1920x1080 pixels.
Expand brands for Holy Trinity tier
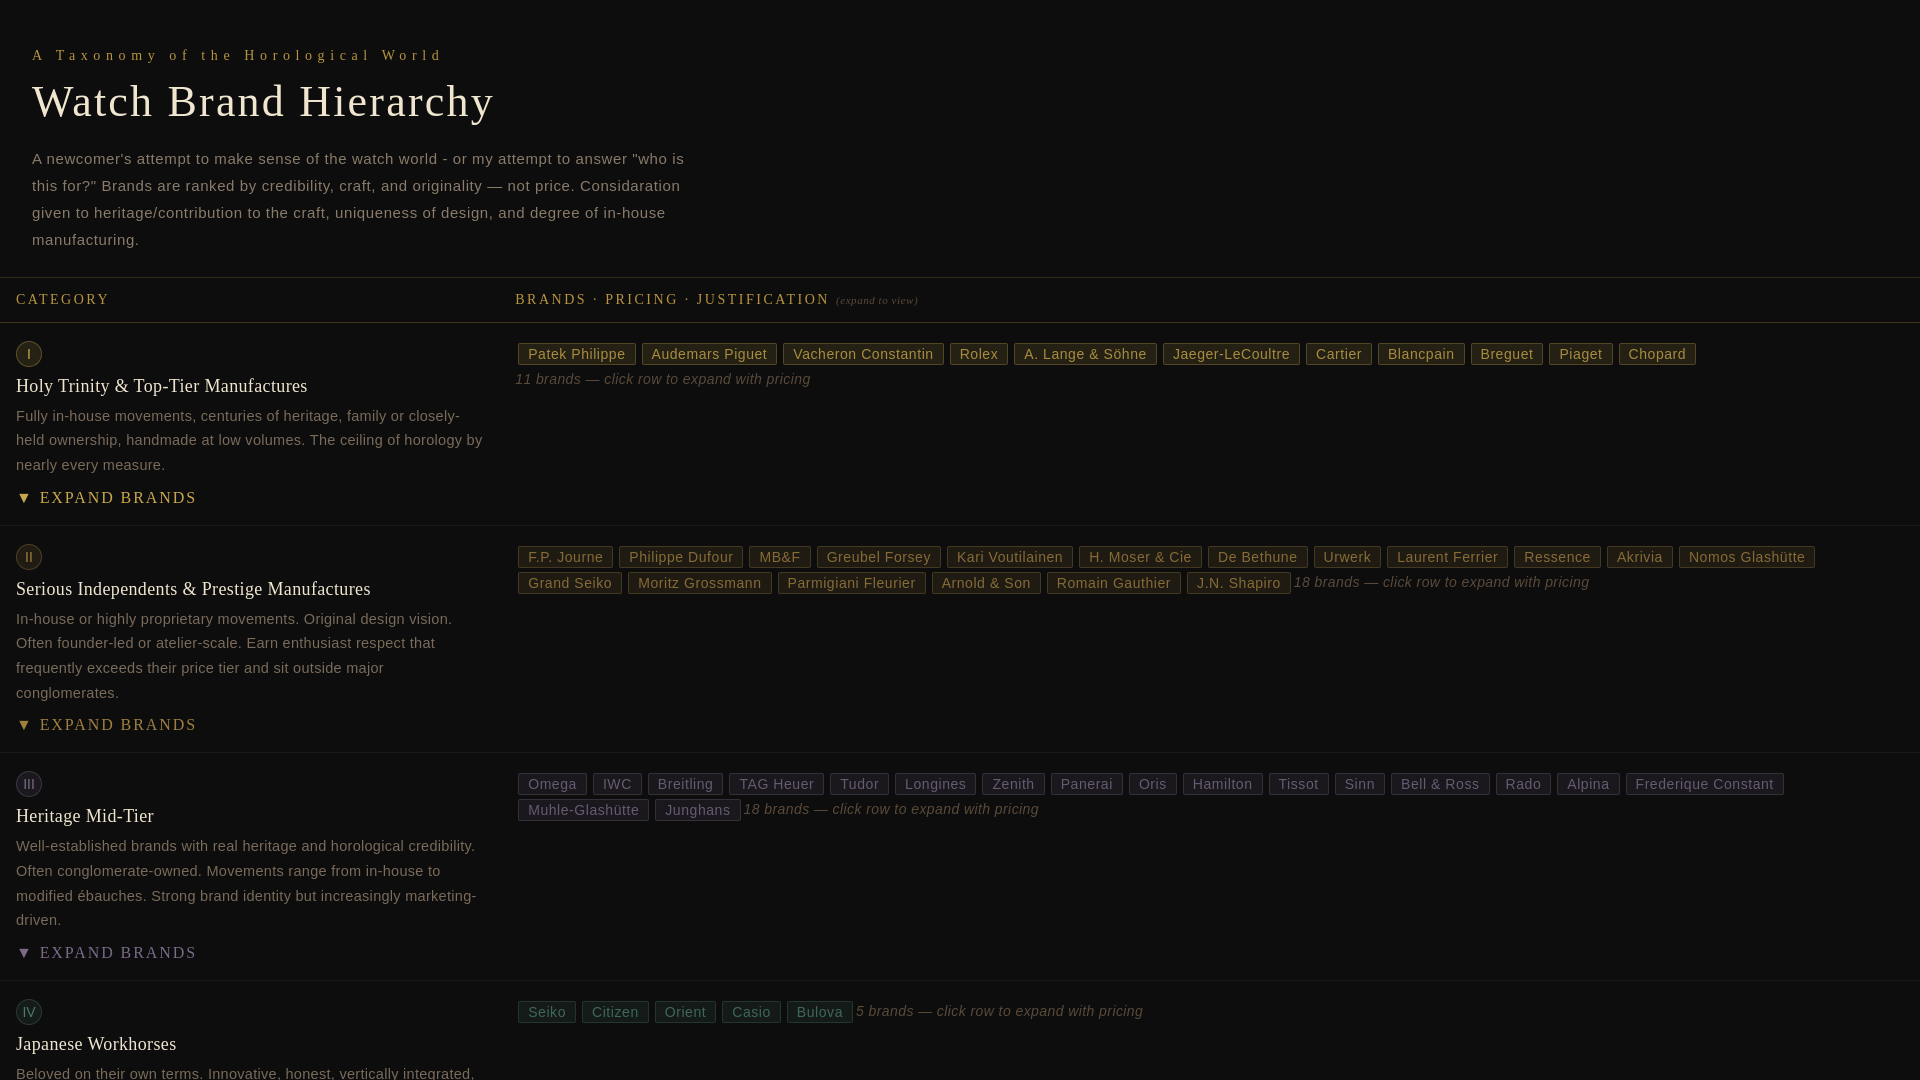pyautogui.click(x=106, y=498)
